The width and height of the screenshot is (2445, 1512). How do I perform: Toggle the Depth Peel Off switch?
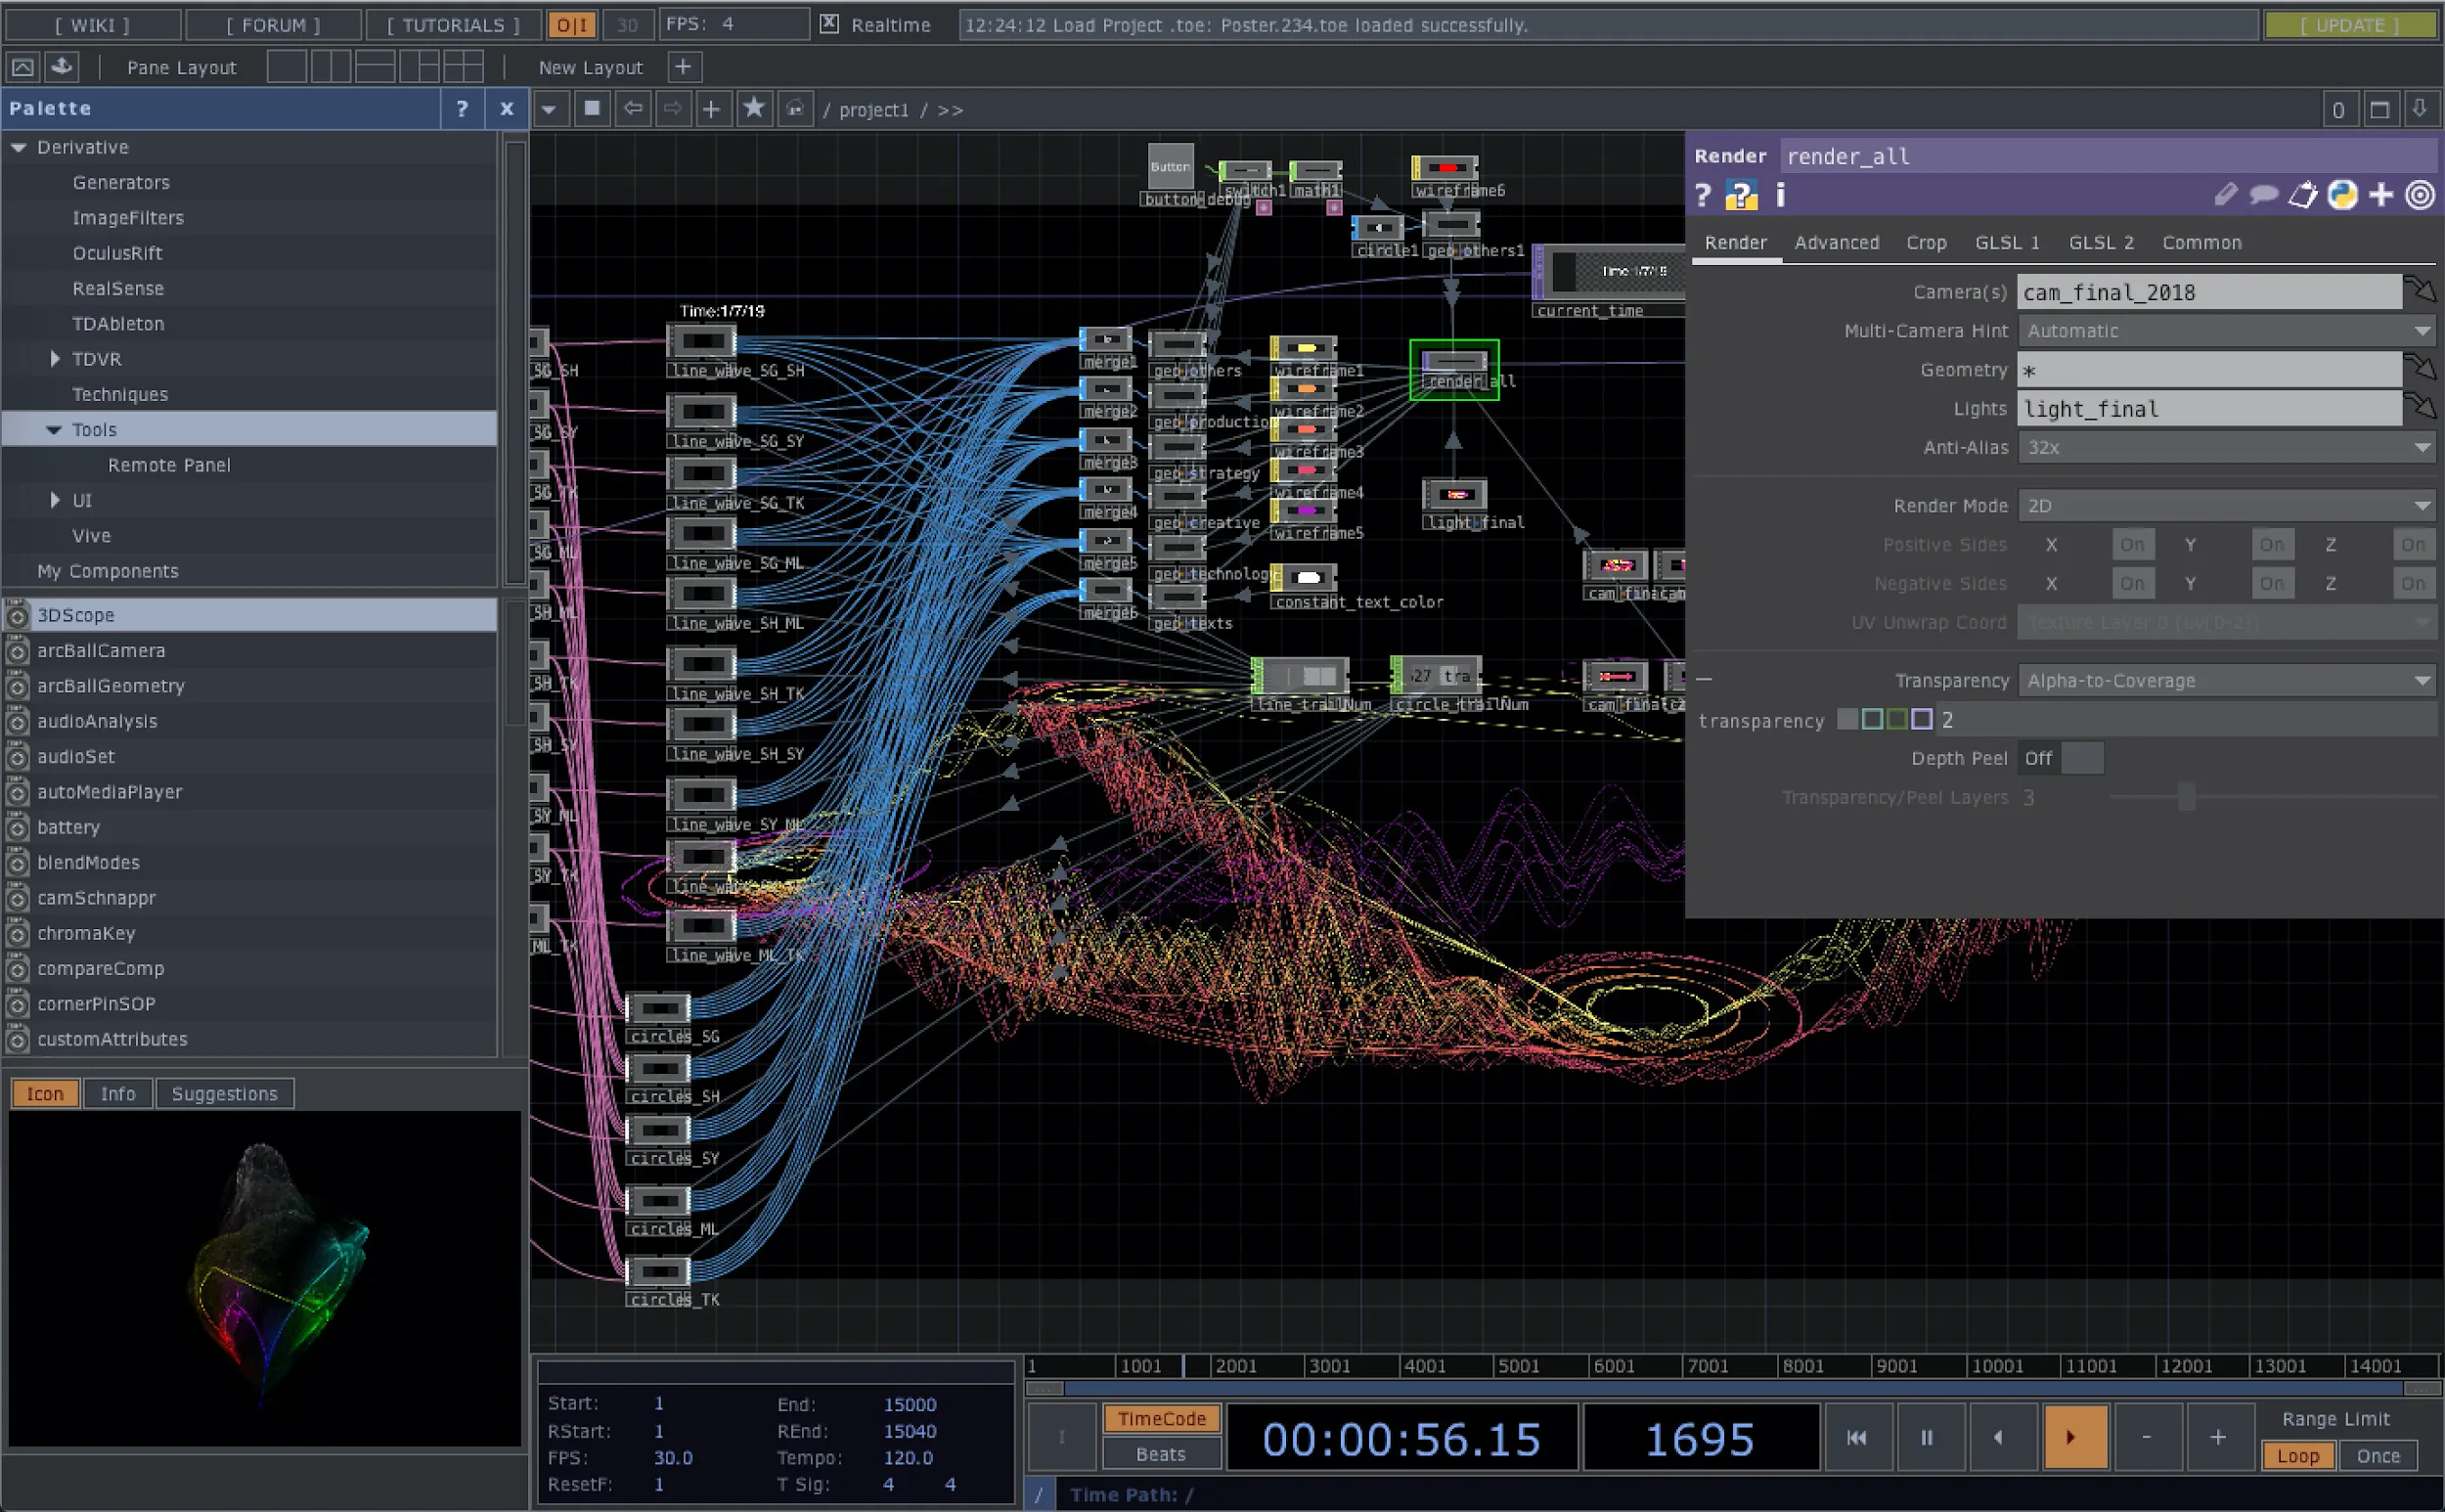tap(2060, 758)
